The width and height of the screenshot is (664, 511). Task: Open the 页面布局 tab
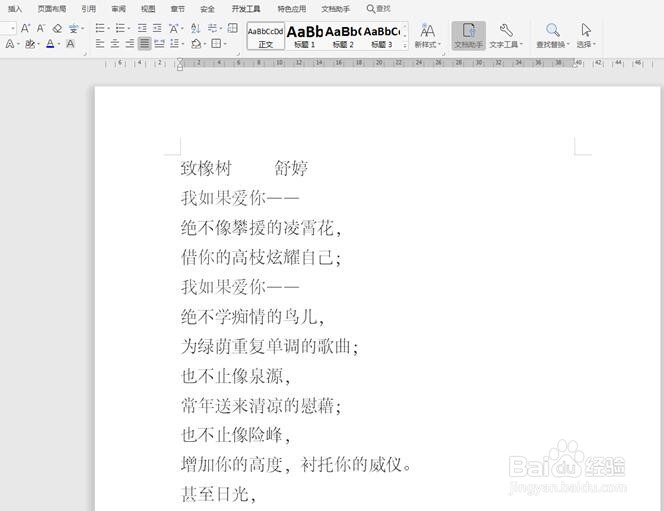52,9
